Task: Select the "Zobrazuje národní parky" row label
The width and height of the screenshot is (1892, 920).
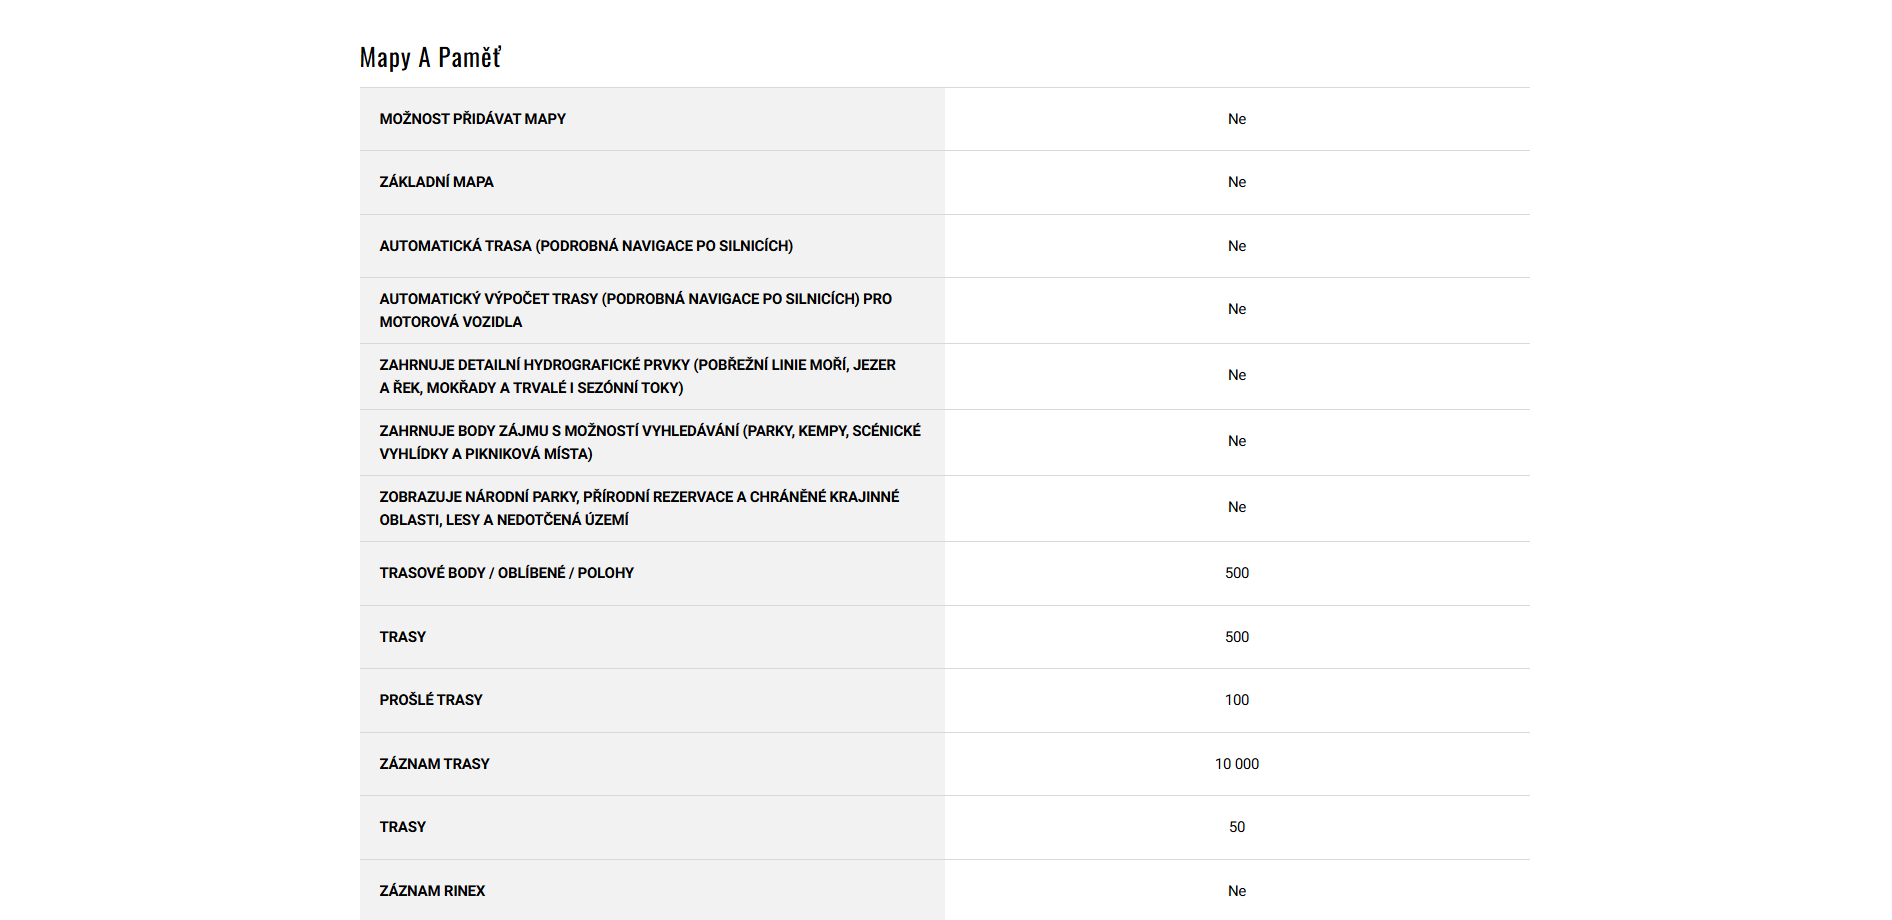Action: [x=639, y=508]
